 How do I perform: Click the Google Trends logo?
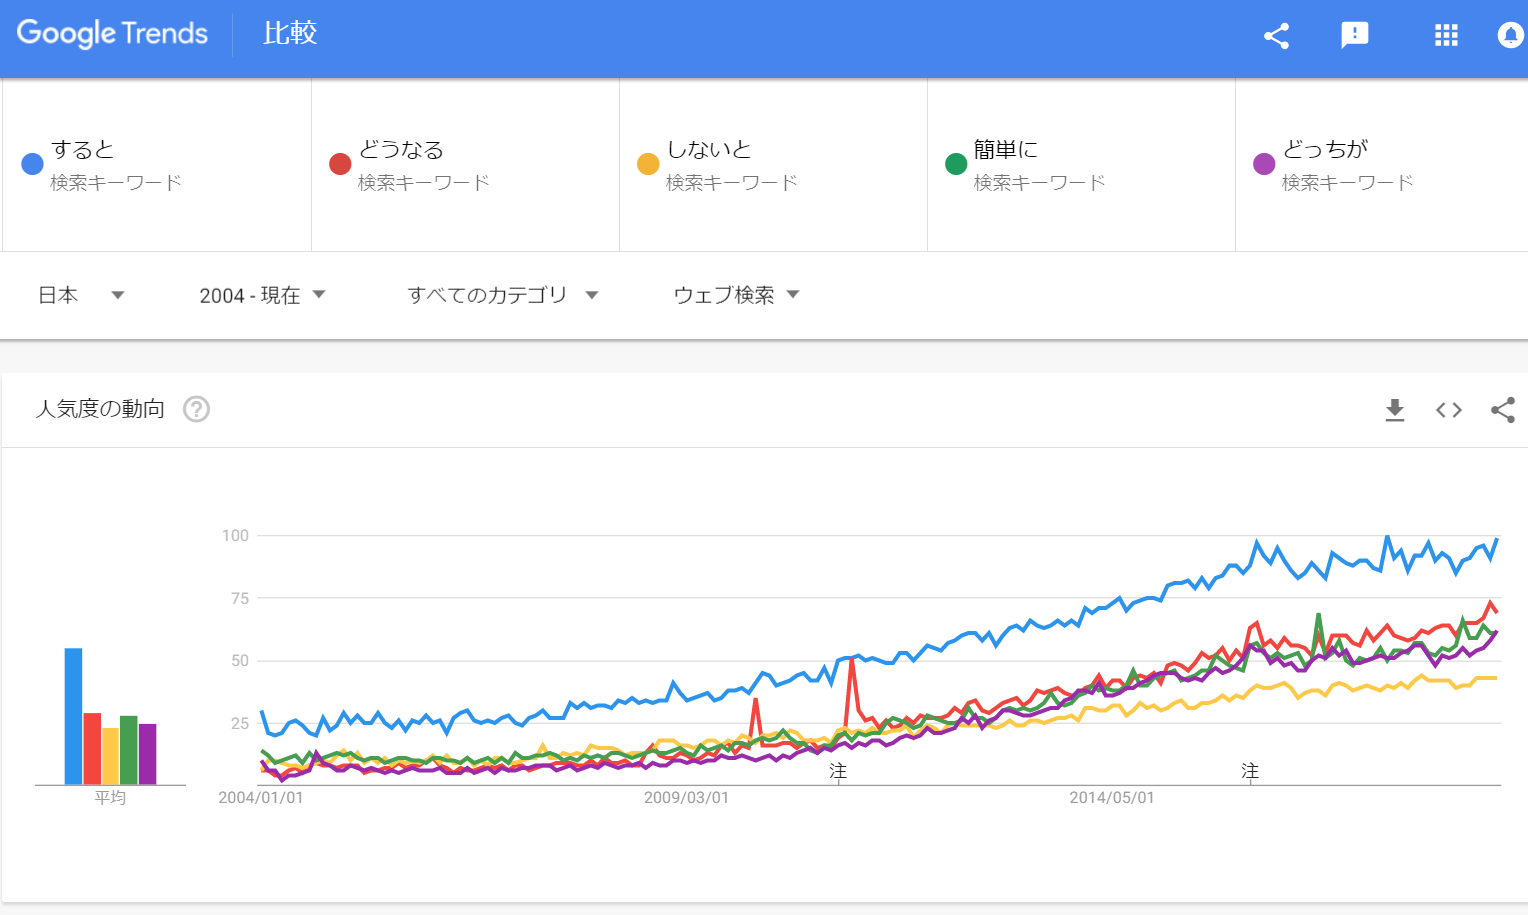pyautogui.click(x=112, y=34)
